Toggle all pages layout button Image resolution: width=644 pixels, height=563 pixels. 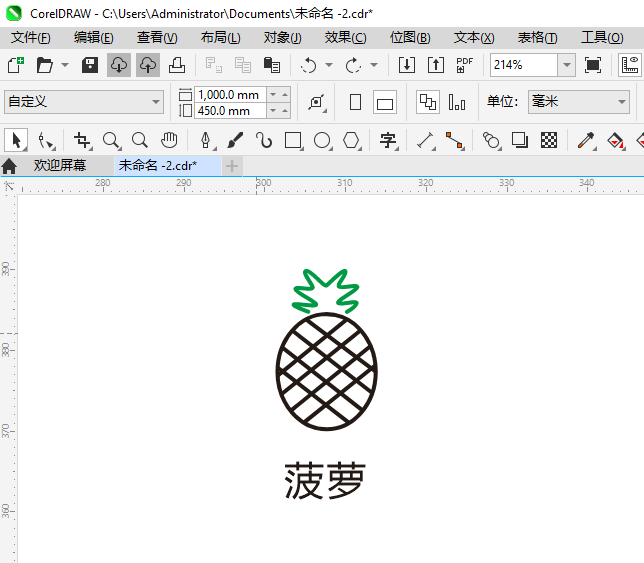tap(428, 102)
